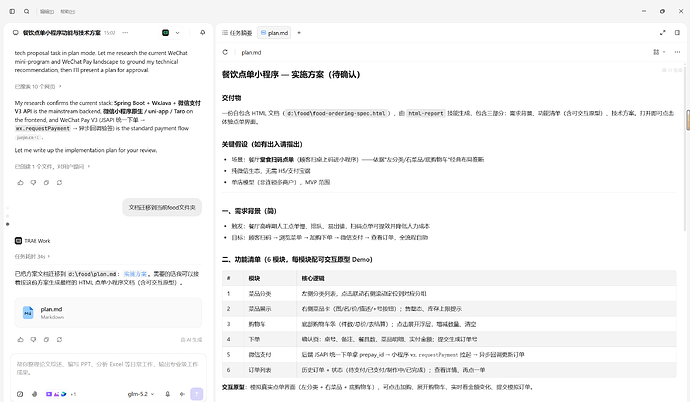Open the glm-5.2 model dropdown
Screen dimensions: 690x402
coord(141,394)
